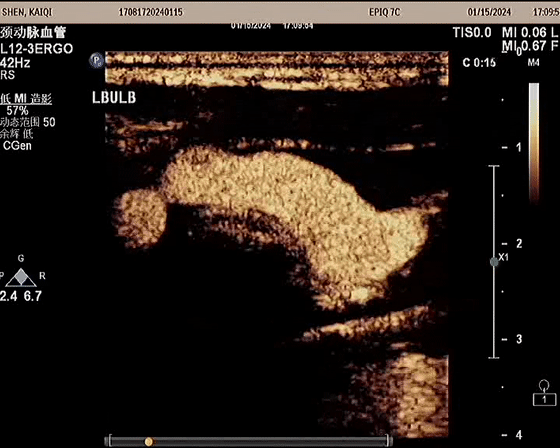This screenshot has height=448, width=560.
Task: Click the CGen setting label
Action: click(17, 146)
